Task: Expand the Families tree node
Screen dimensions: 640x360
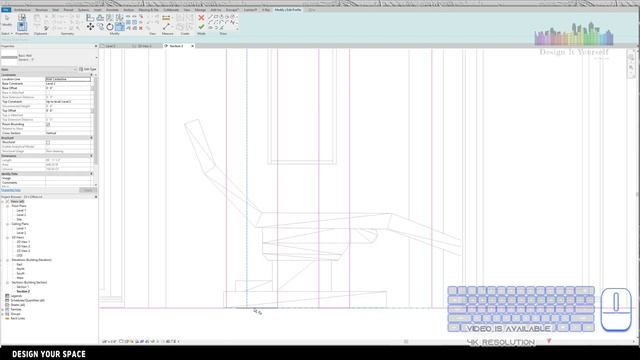Action: coord(2,309)
